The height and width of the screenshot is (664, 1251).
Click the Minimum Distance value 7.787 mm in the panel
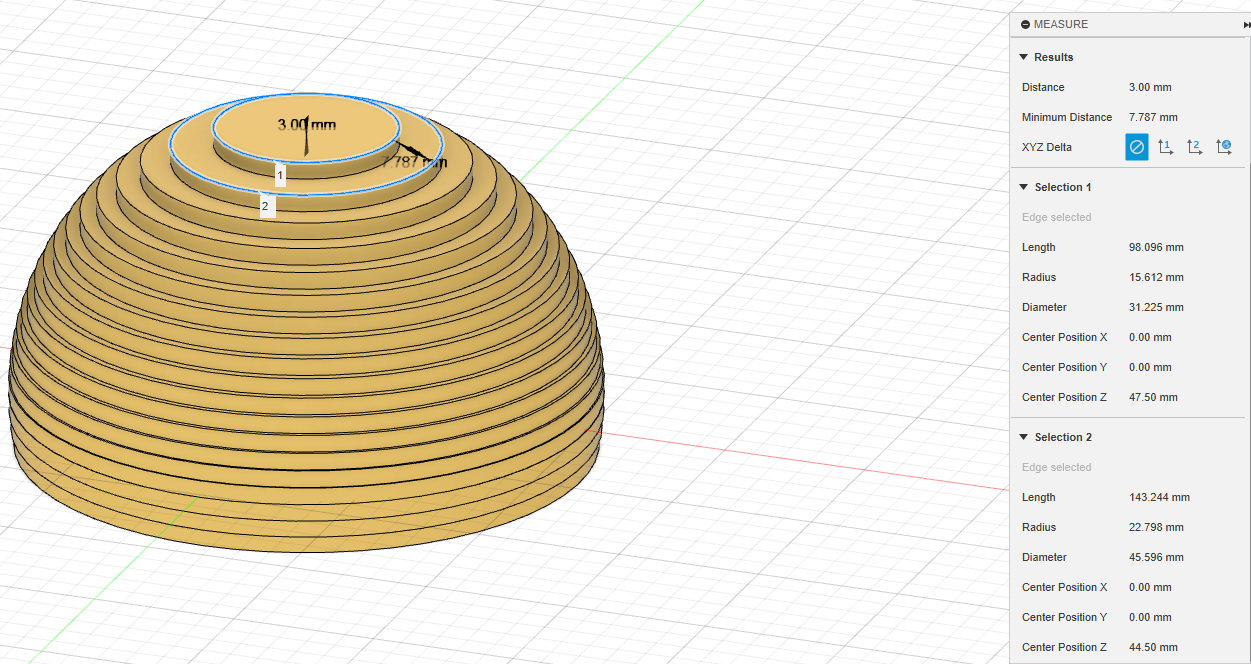point(1153,117)
